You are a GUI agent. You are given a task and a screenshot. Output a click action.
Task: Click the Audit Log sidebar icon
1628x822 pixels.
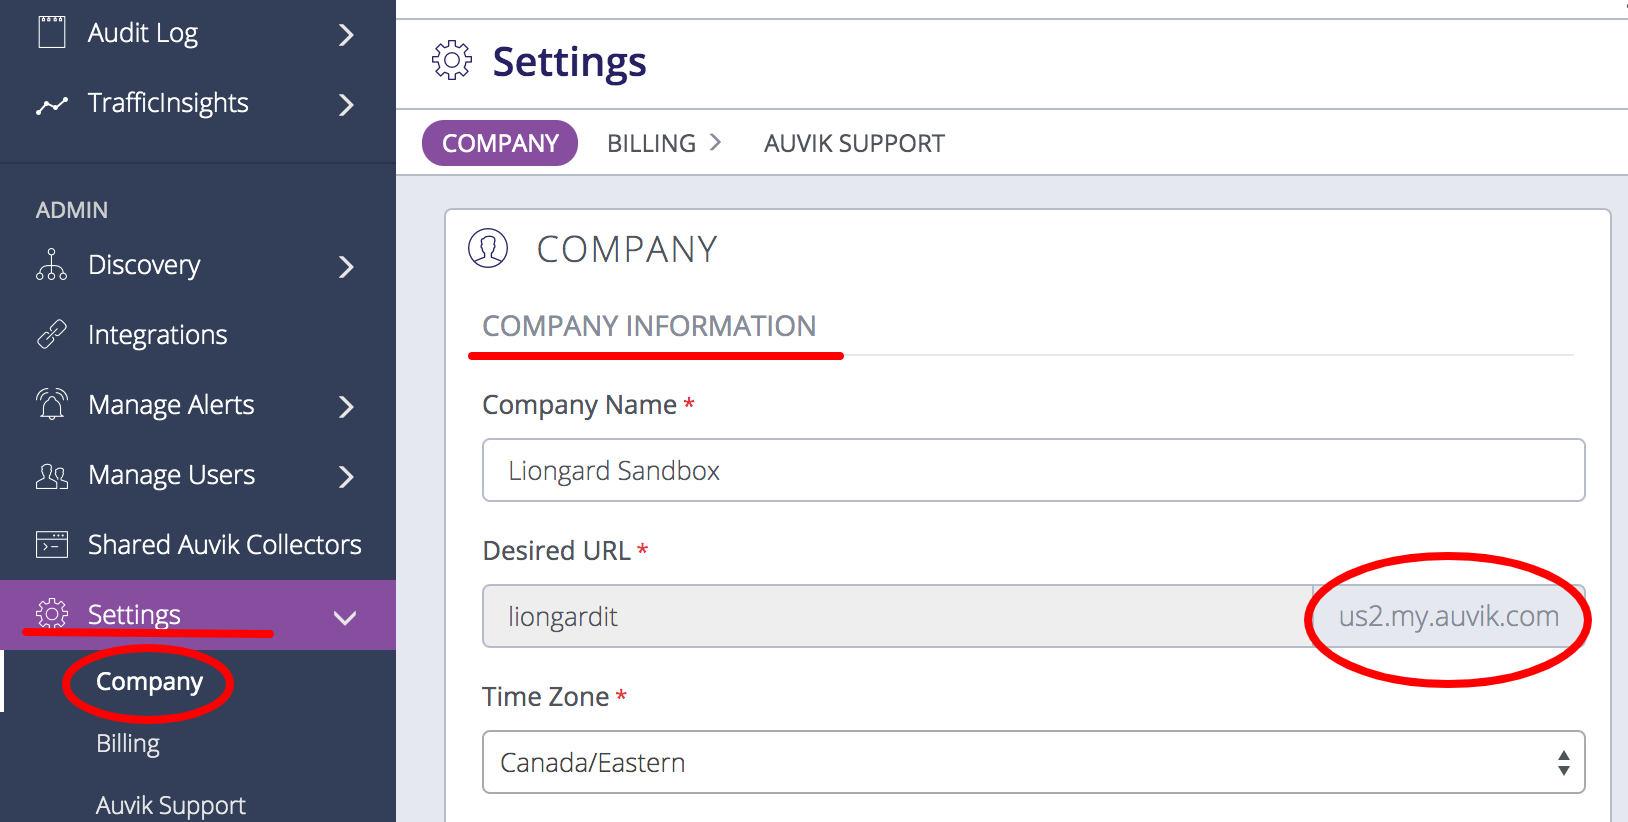[x=52, y=33]
